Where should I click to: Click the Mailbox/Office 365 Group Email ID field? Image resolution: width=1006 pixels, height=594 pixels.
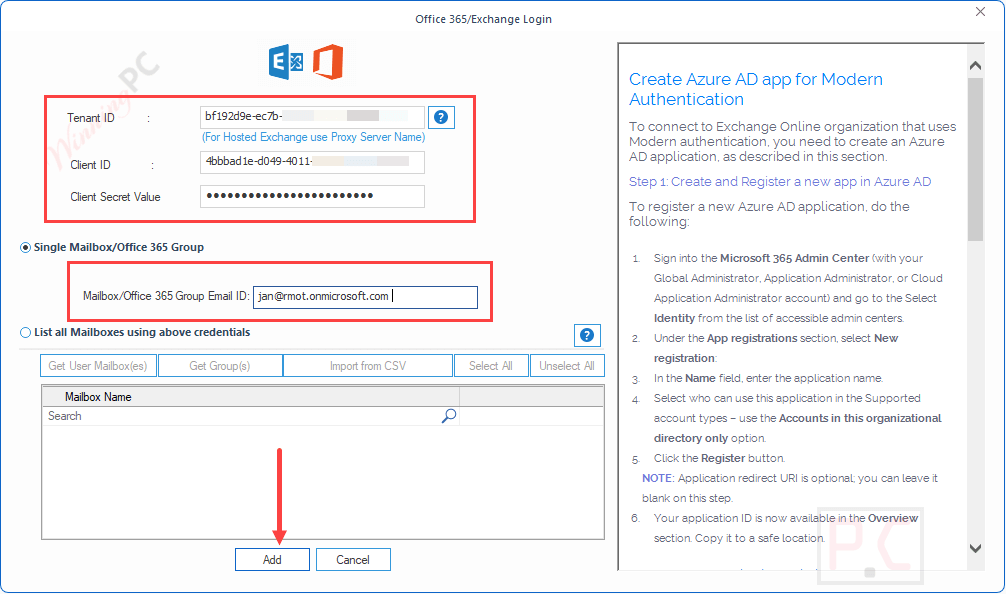(x=365, y=297)
